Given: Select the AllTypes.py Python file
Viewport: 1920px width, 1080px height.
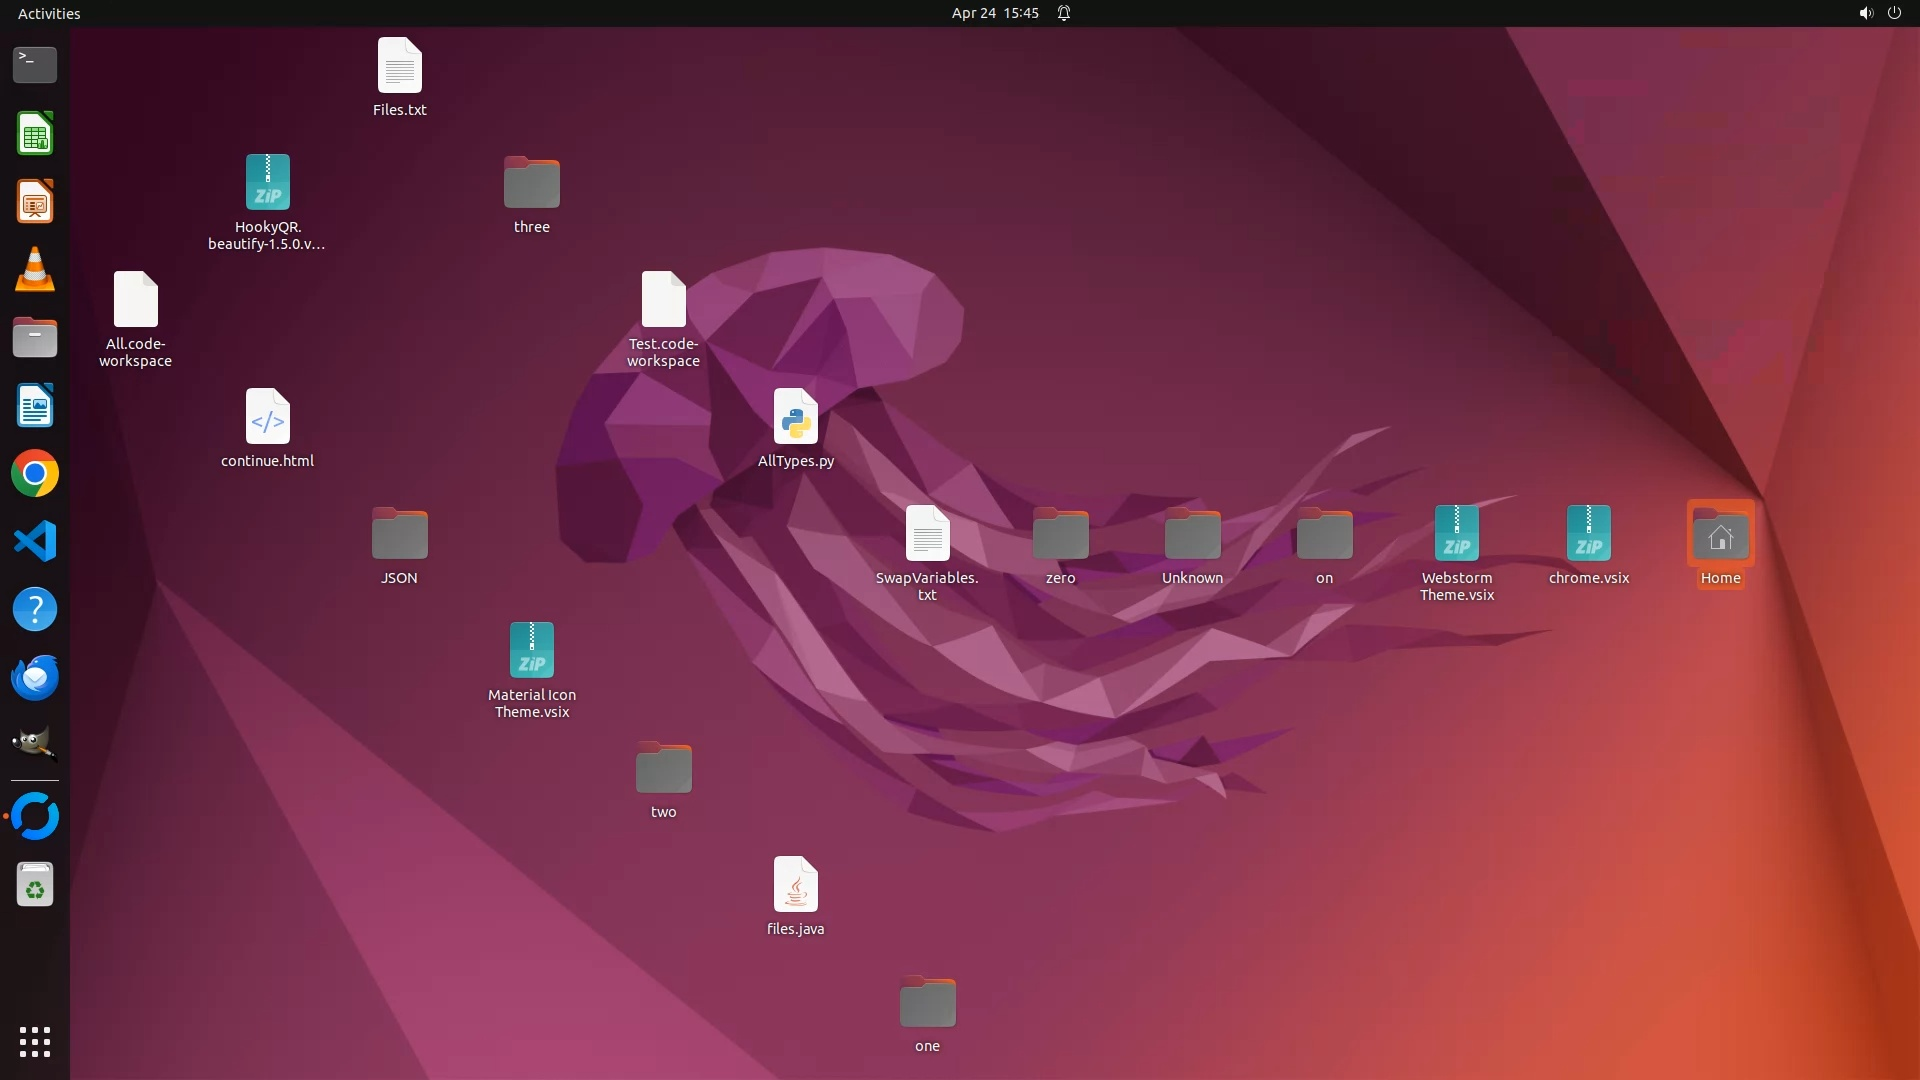Looking at the screenshot, I should [796, 417].
